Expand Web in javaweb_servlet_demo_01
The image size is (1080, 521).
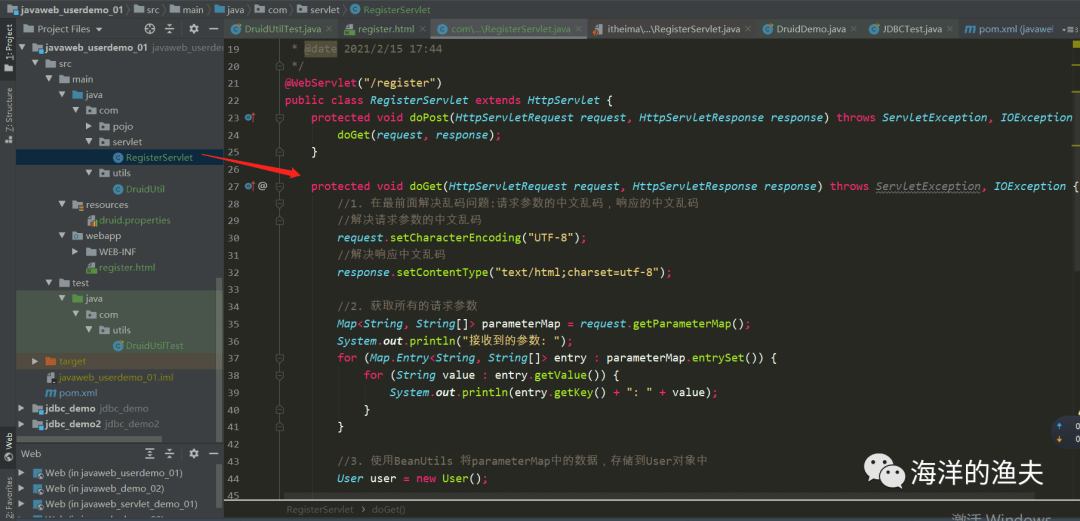pyautogui.click(x=22, y=504)
